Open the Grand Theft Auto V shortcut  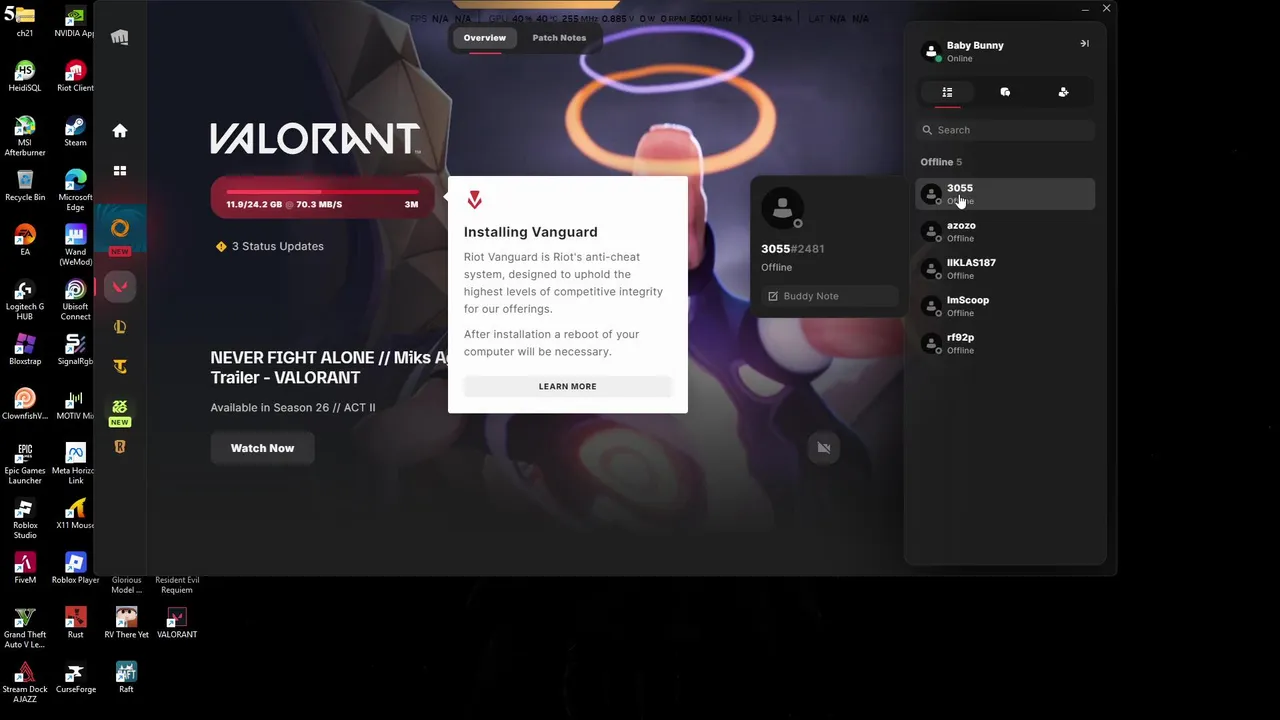tap(25, 628)
